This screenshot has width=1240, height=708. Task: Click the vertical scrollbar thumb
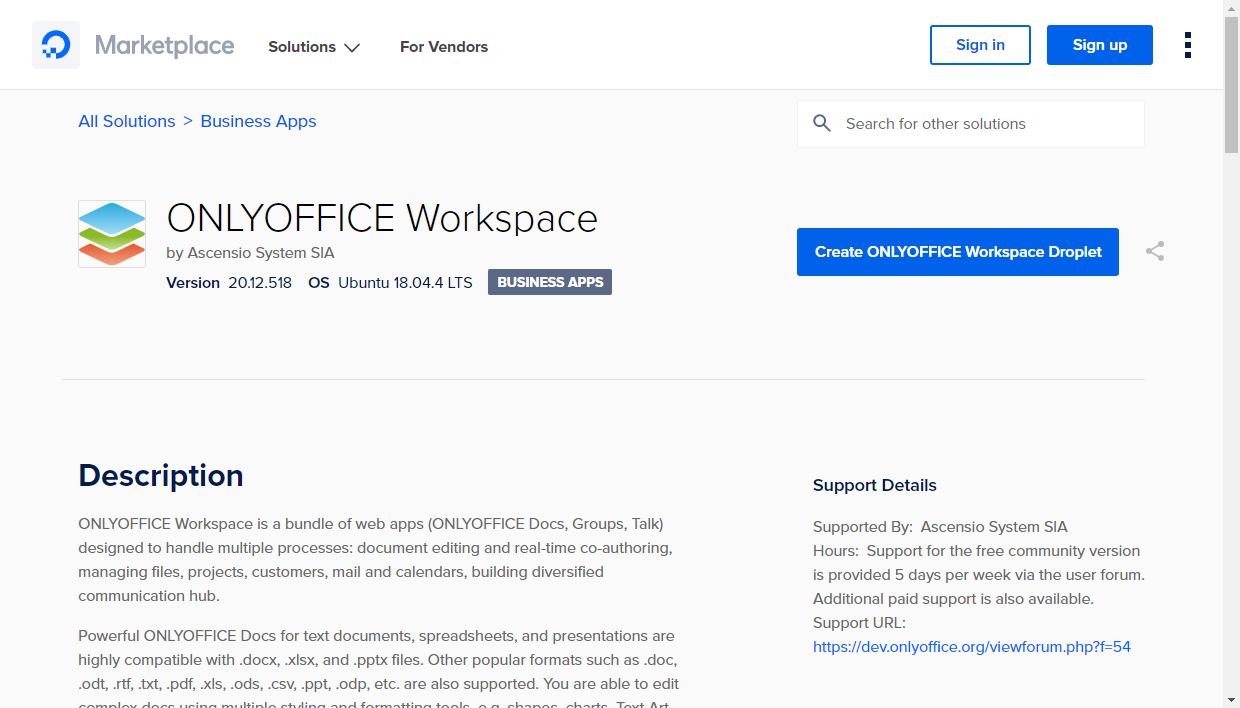coord(1231,85)
